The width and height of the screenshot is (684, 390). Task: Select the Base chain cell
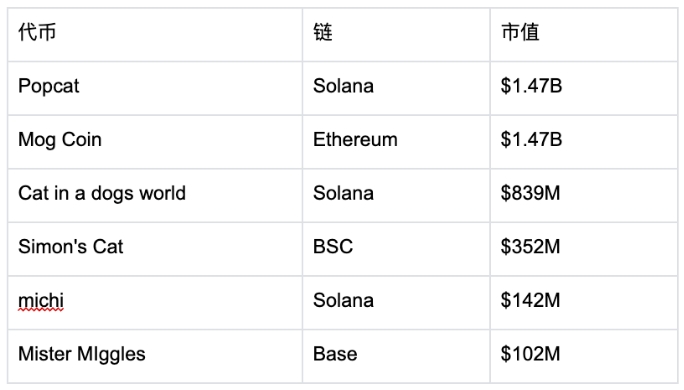point(396,356)
